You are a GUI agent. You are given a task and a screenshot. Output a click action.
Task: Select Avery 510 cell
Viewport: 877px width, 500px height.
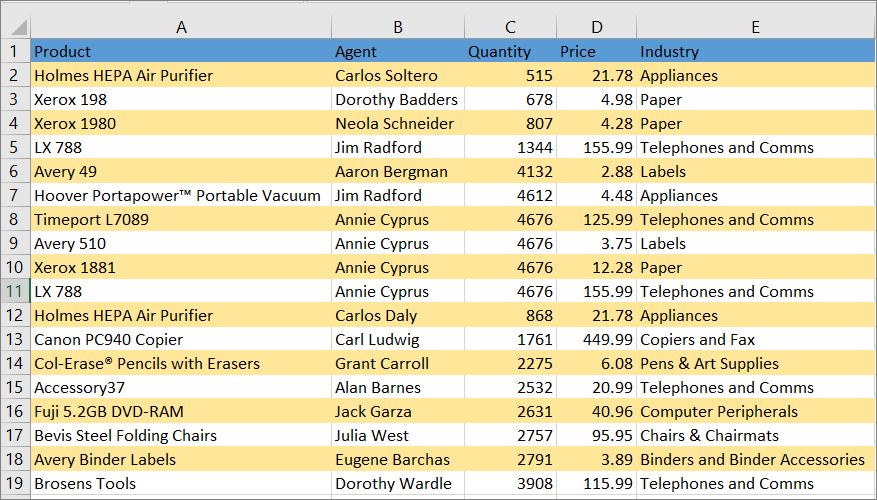pyautogui.click(x=181, y=243)
